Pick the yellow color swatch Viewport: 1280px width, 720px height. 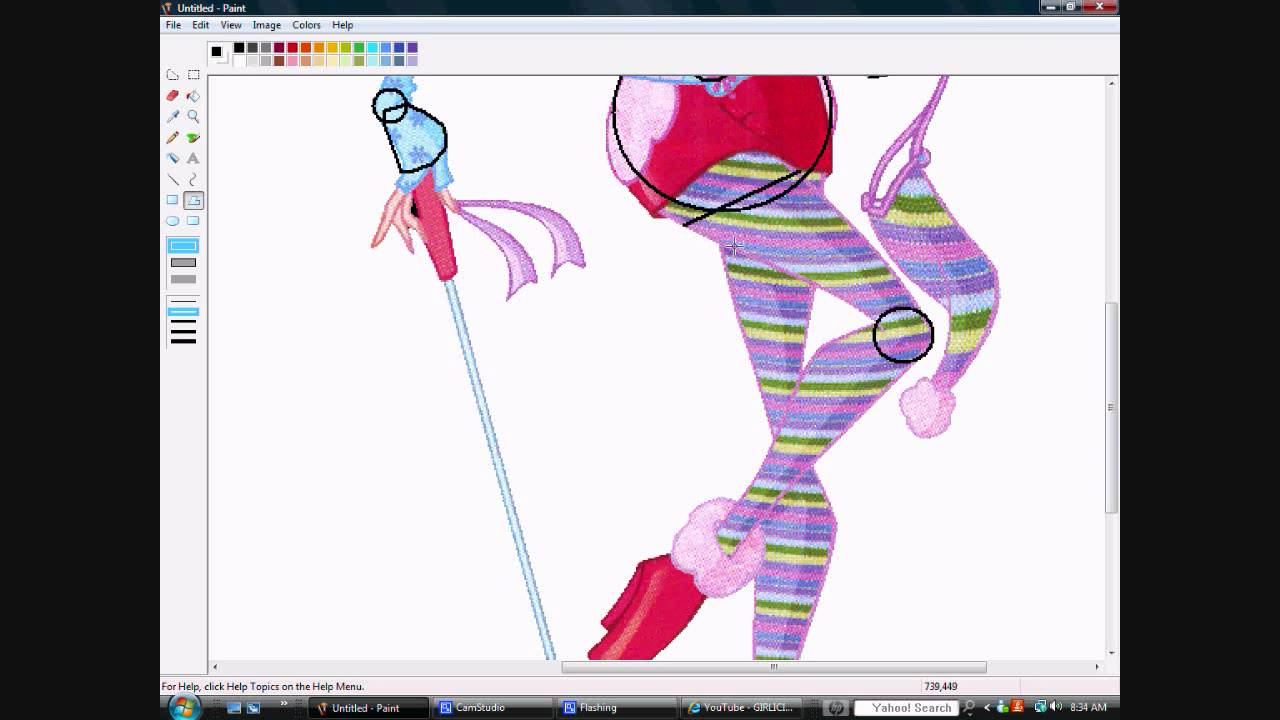click(332, 47)
